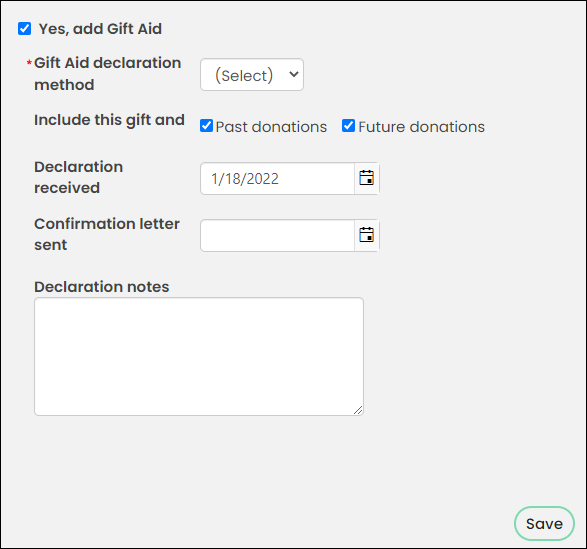The height and width of the screenshot is (549, 587).
Task: Click the "Declaration received" field label
Action: (x=79, y=177)
